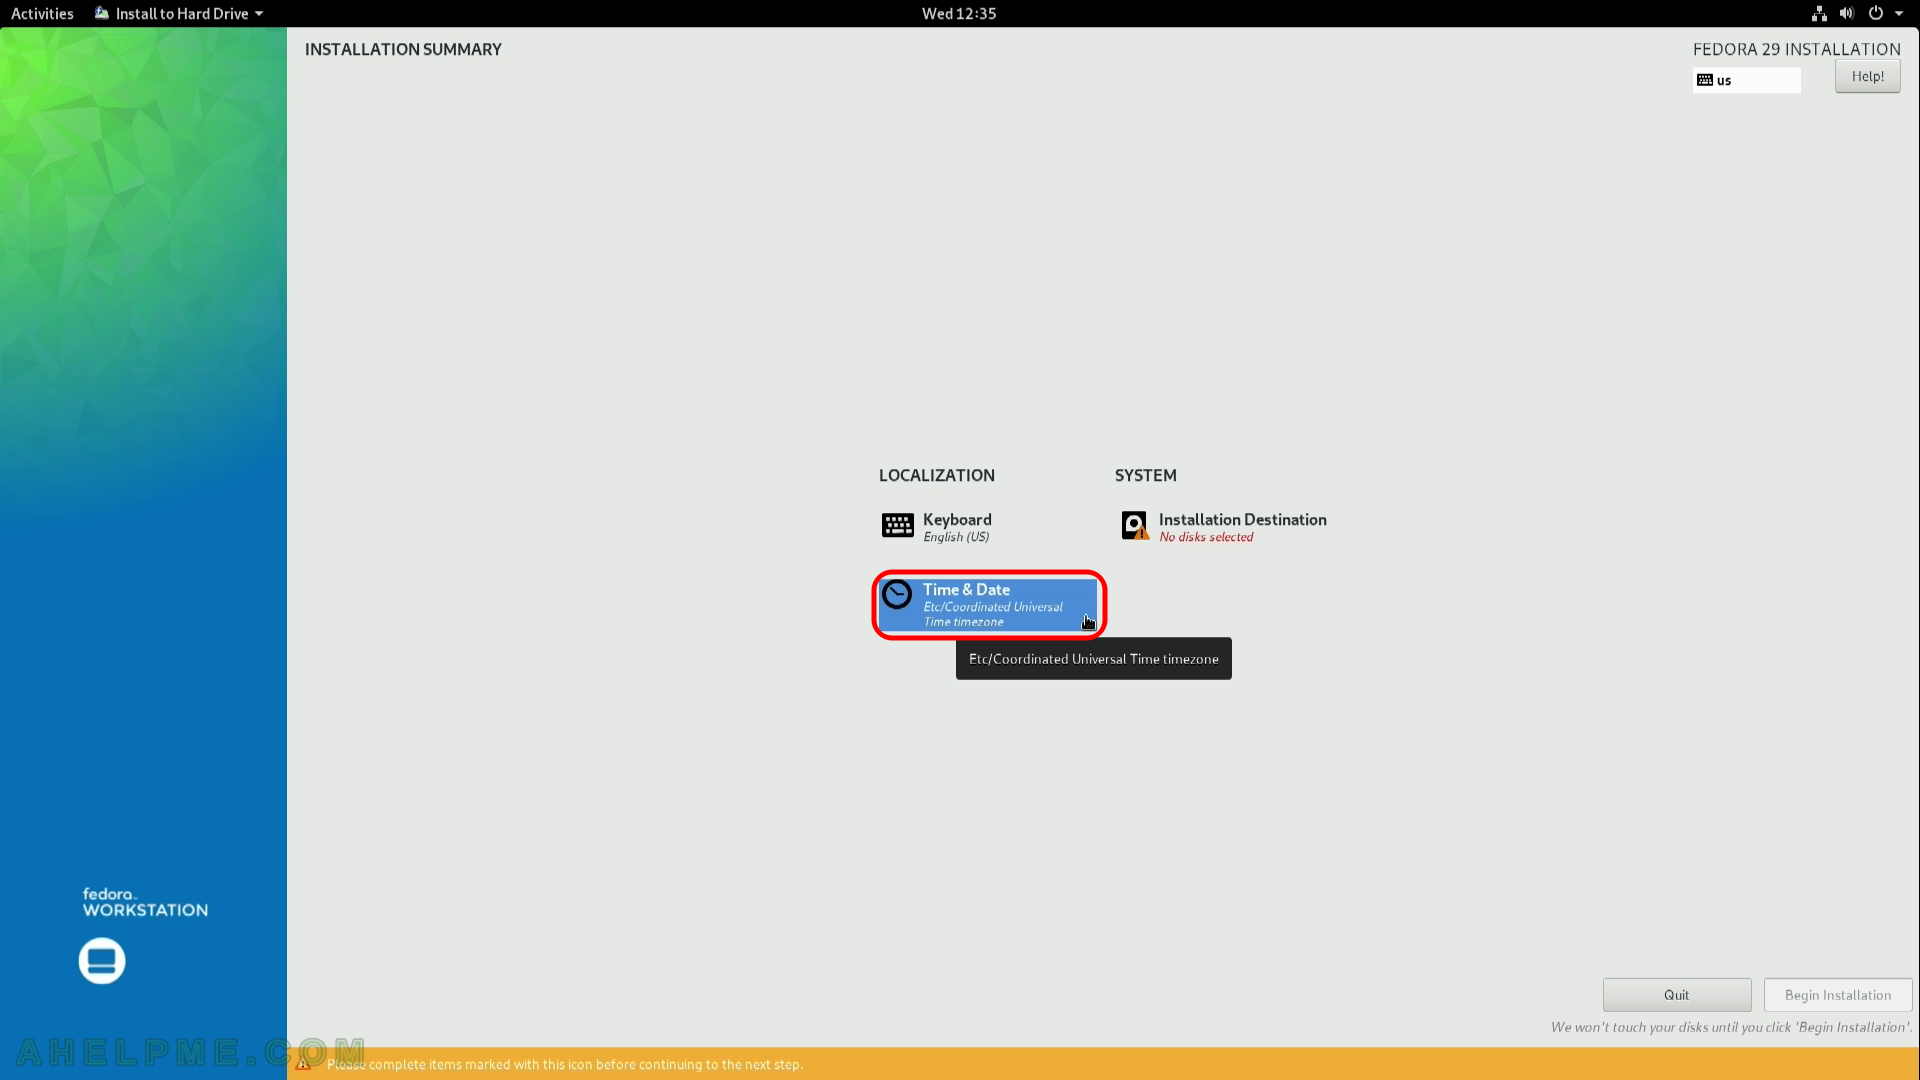Click the us keyboard layout indicator field

1747,80
